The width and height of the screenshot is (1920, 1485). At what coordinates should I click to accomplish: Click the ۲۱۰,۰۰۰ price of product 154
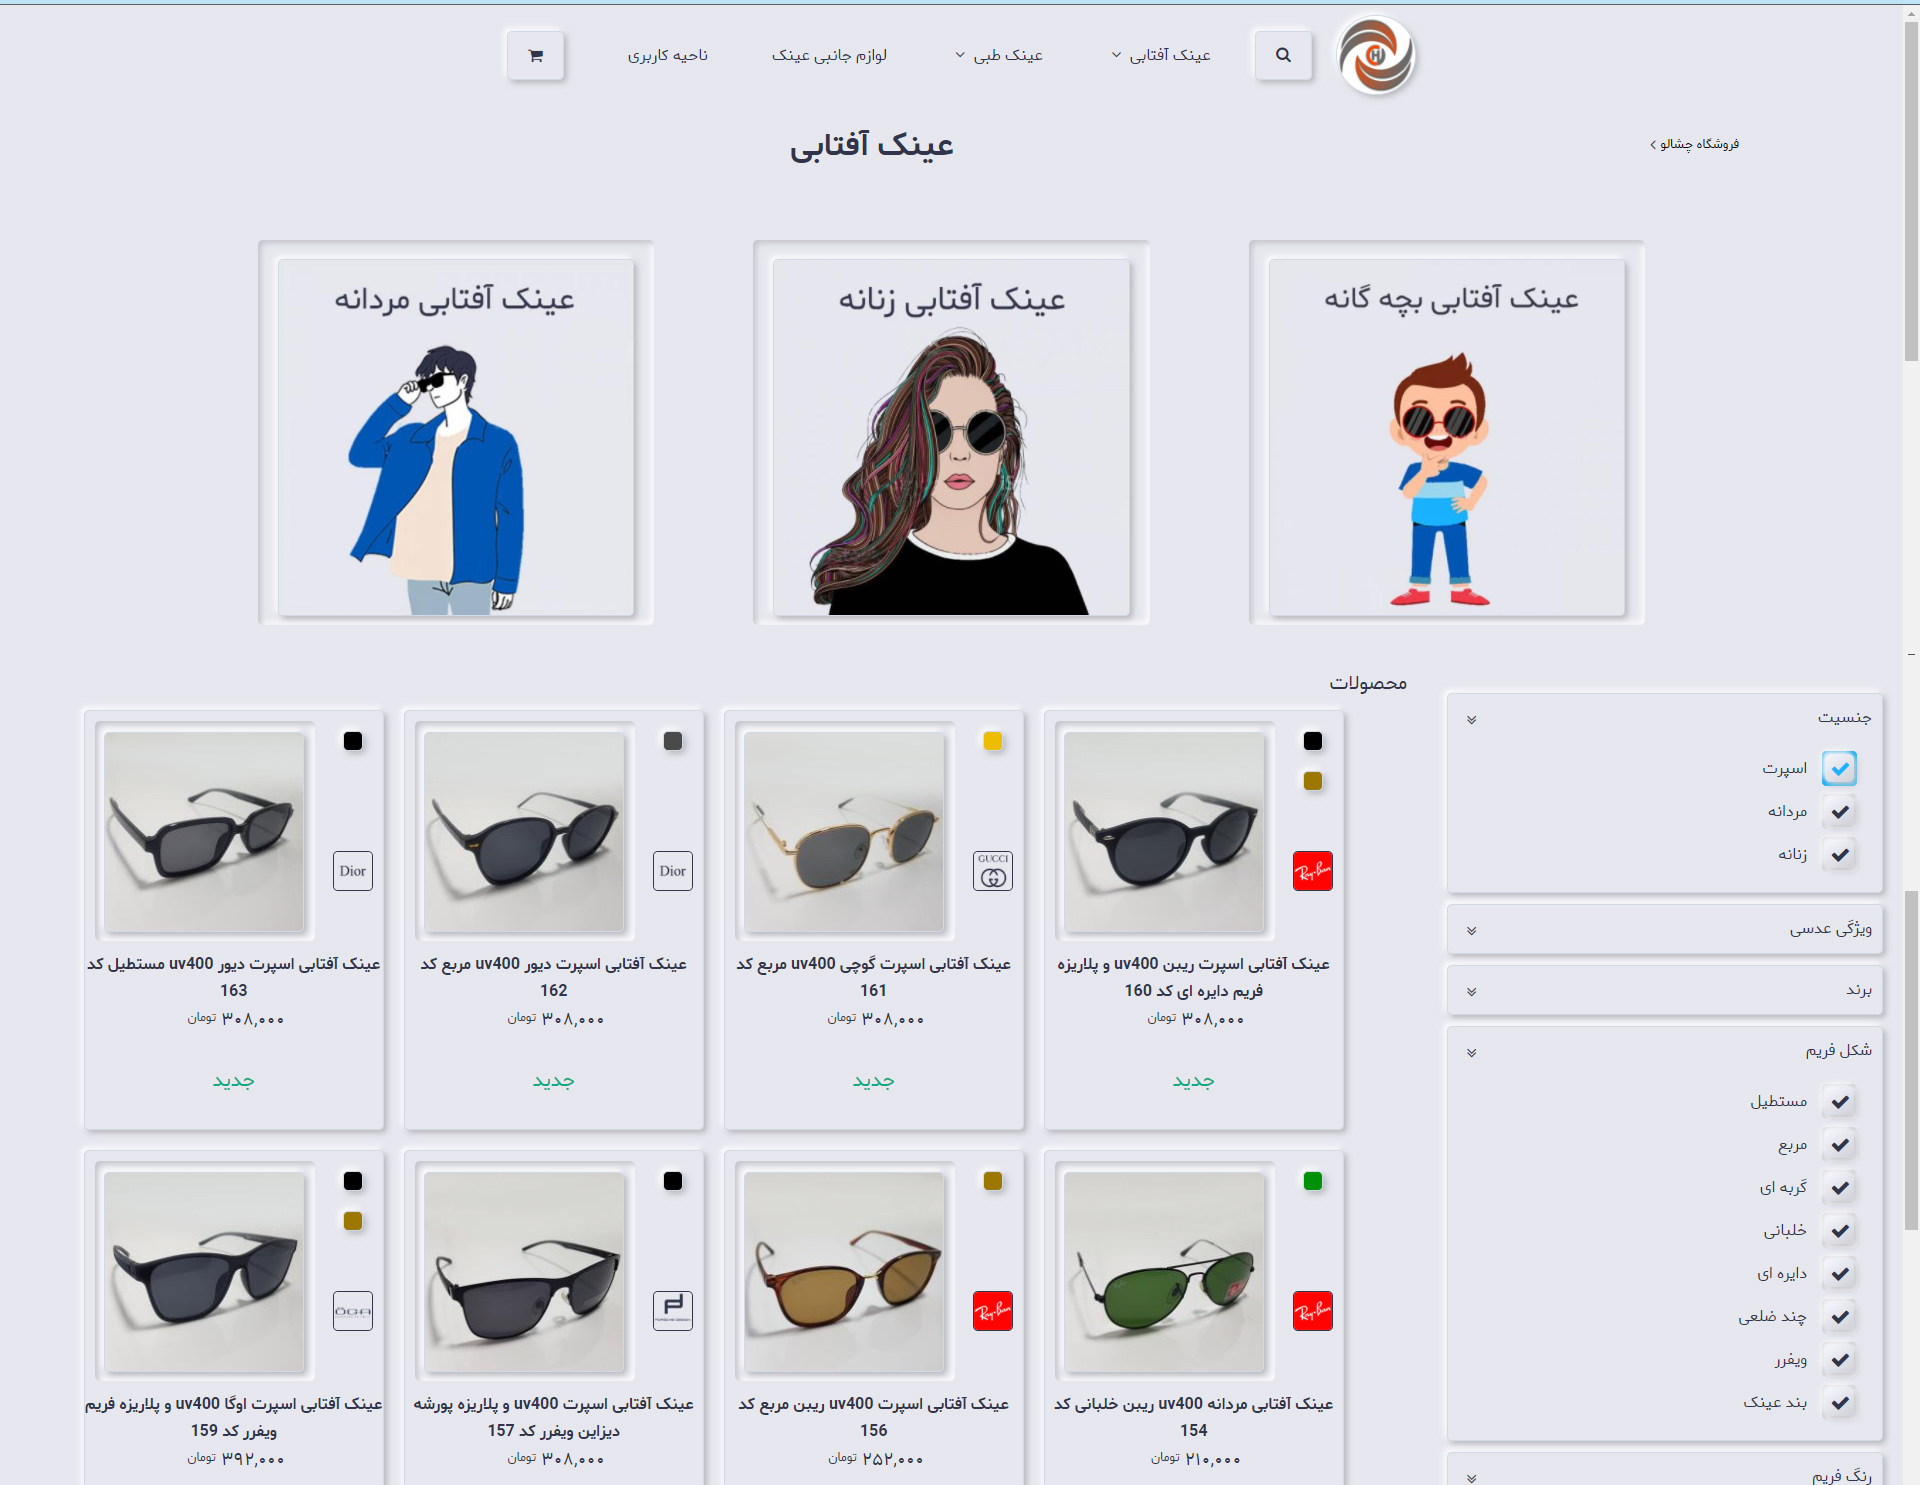tap(1195, 1459)
